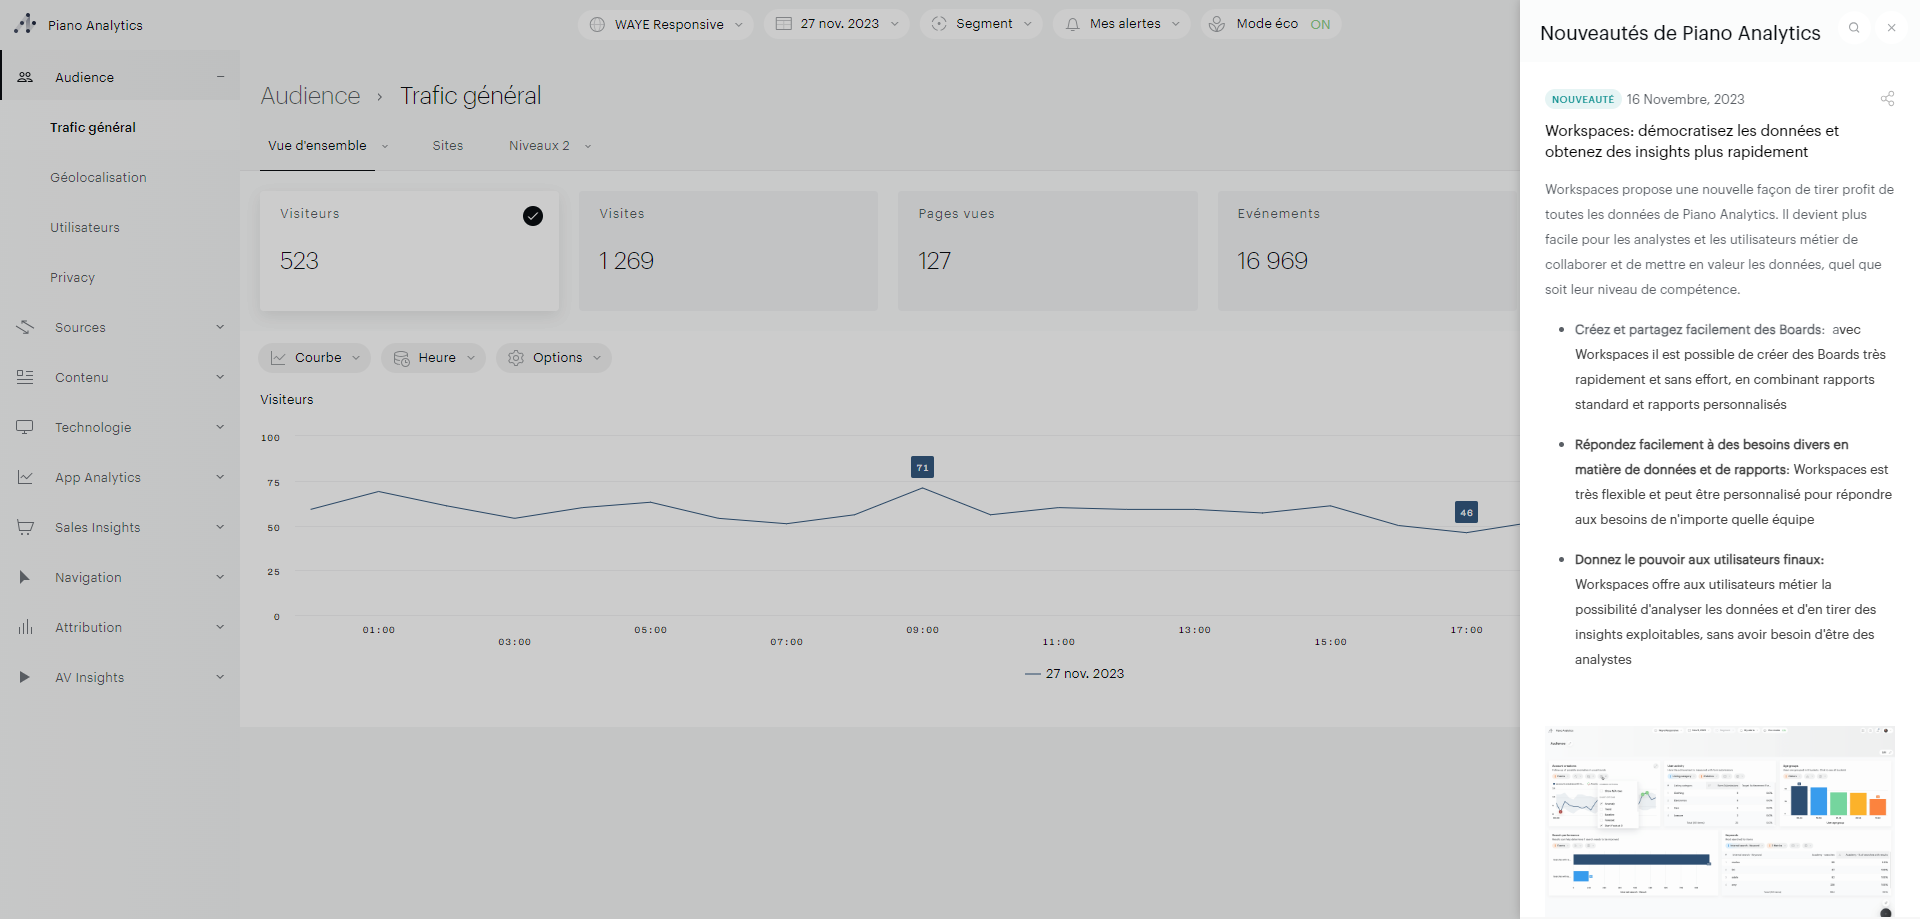The image size is (1920, 919).
Task: Expand the Courbe chart type dropdown
Action: pos(315,358)
